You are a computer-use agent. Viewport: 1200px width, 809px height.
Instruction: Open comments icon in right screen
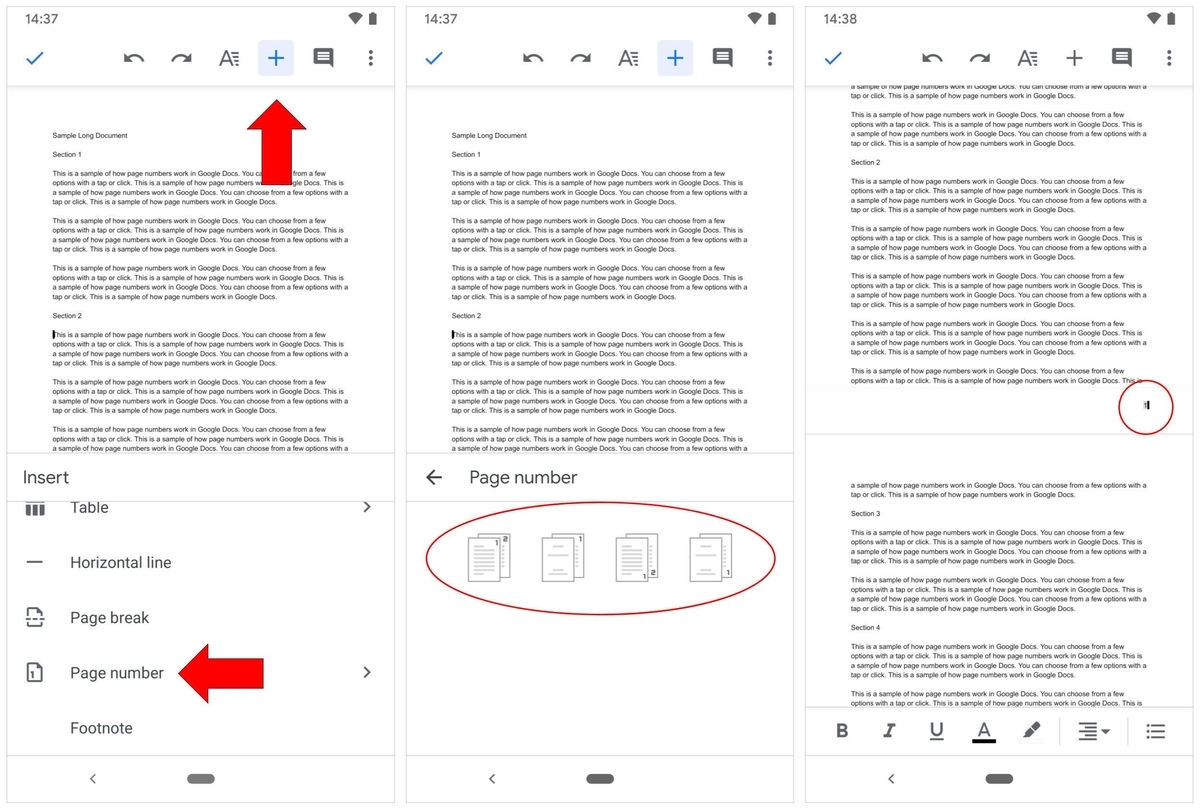tap(1121, 58)
